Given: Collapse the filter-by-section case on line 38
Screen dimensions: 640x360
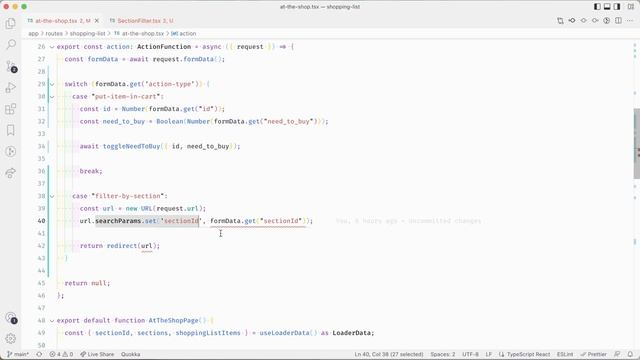Looking at the screenshot, I should [x=52, y=196].
